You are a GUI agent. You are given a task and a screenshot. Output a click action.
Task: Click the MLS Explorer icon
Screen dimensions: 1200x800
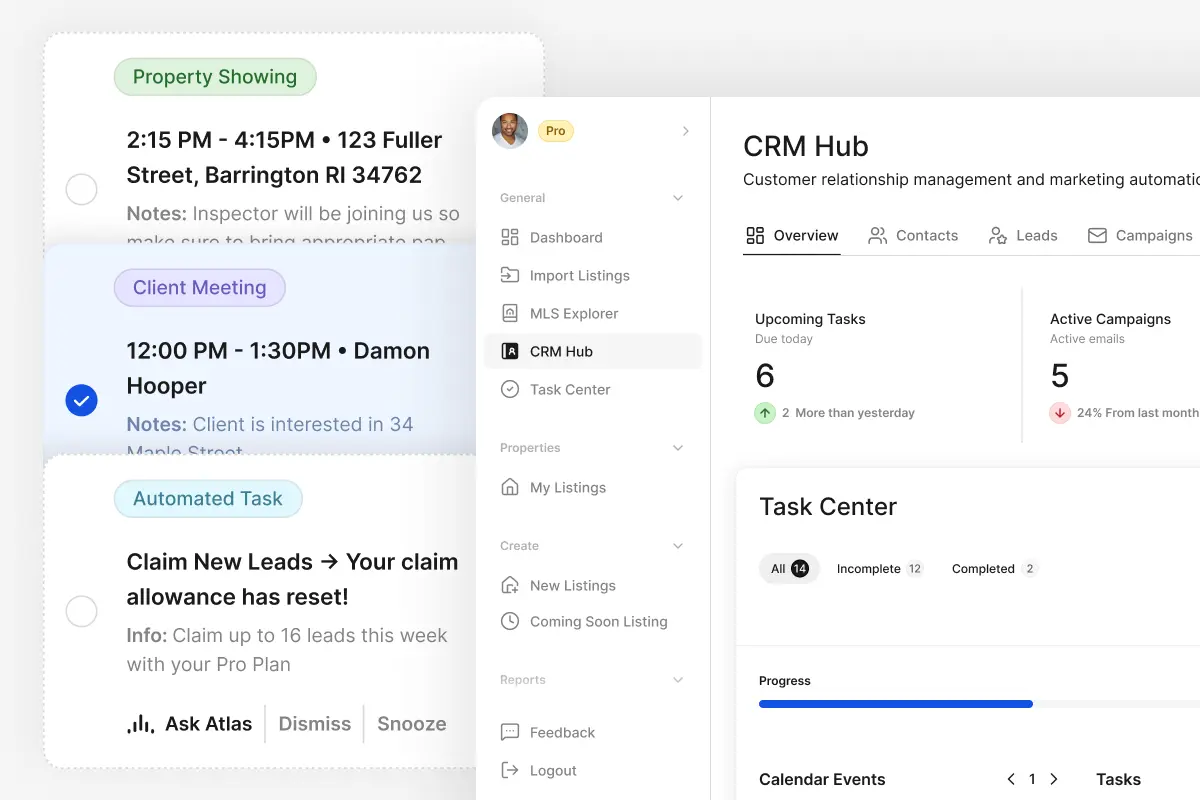tap(510, 313)
